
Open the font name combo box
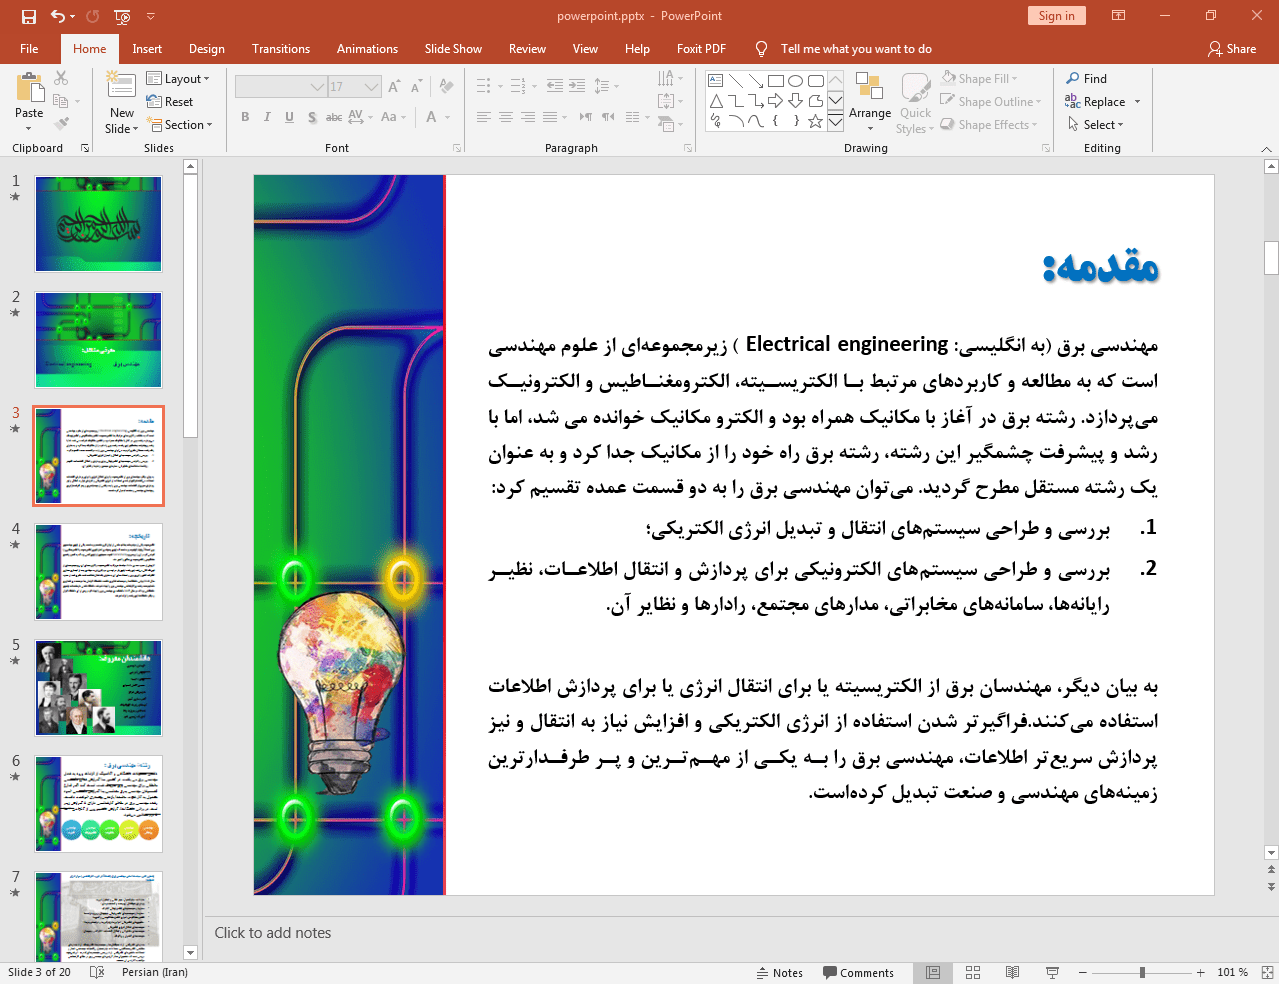(280, 87)
